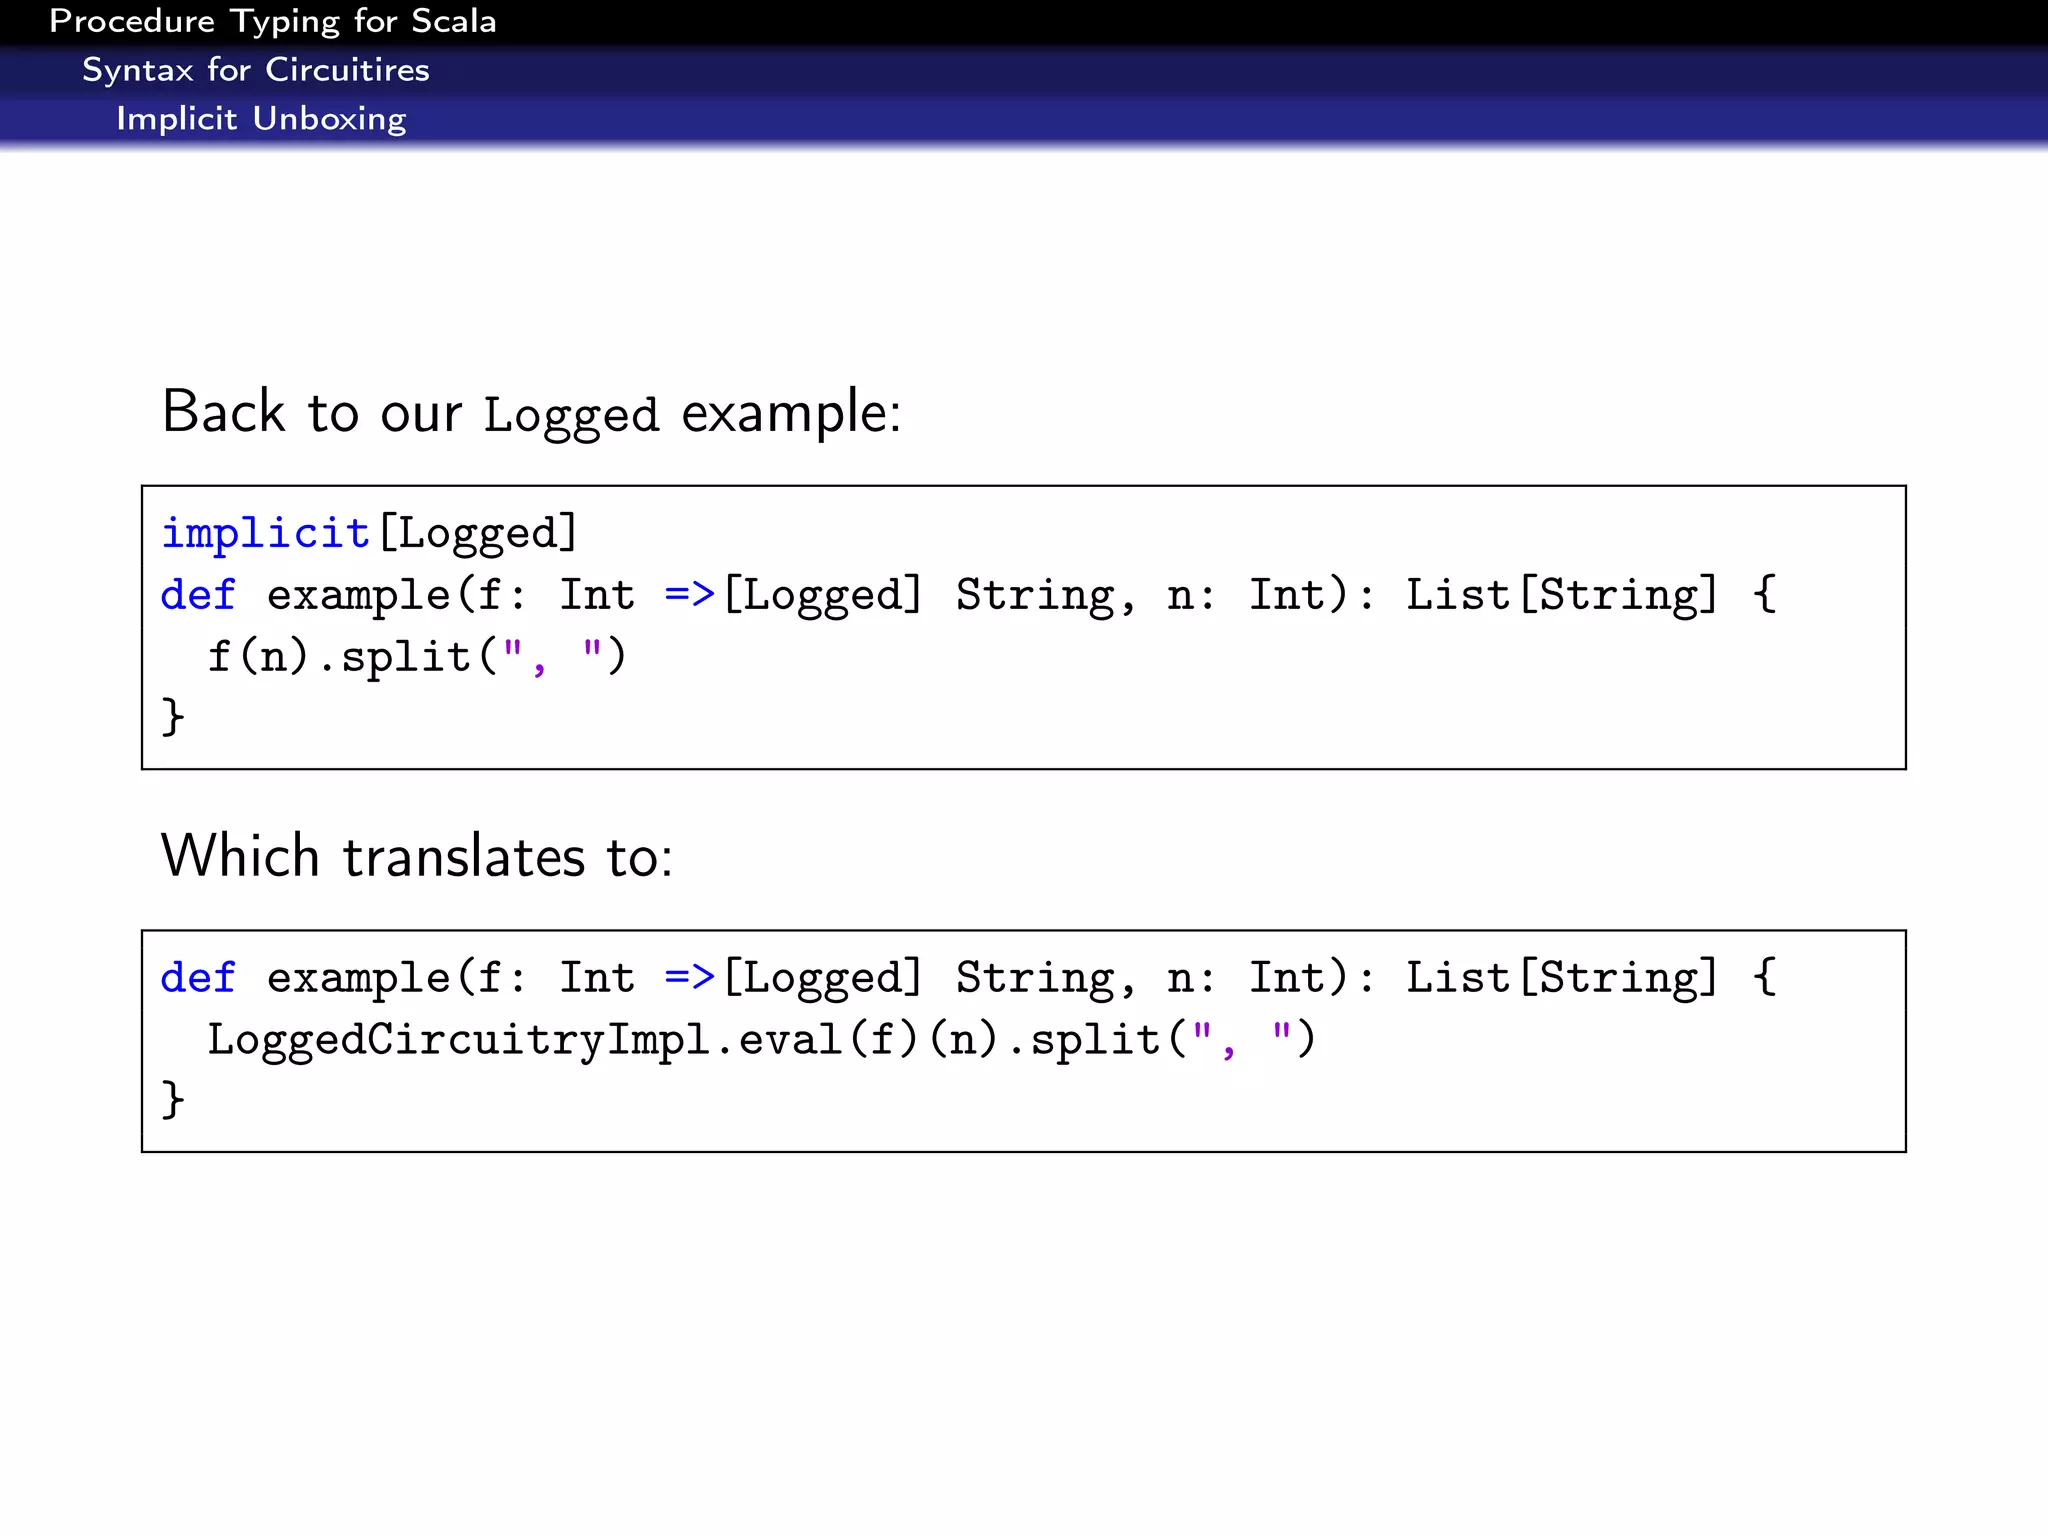Image resolution: width=2048 pixels, height=1536 pixels.
Task: Click the closing brace of the first code box
Action: (x=173, y=717)
